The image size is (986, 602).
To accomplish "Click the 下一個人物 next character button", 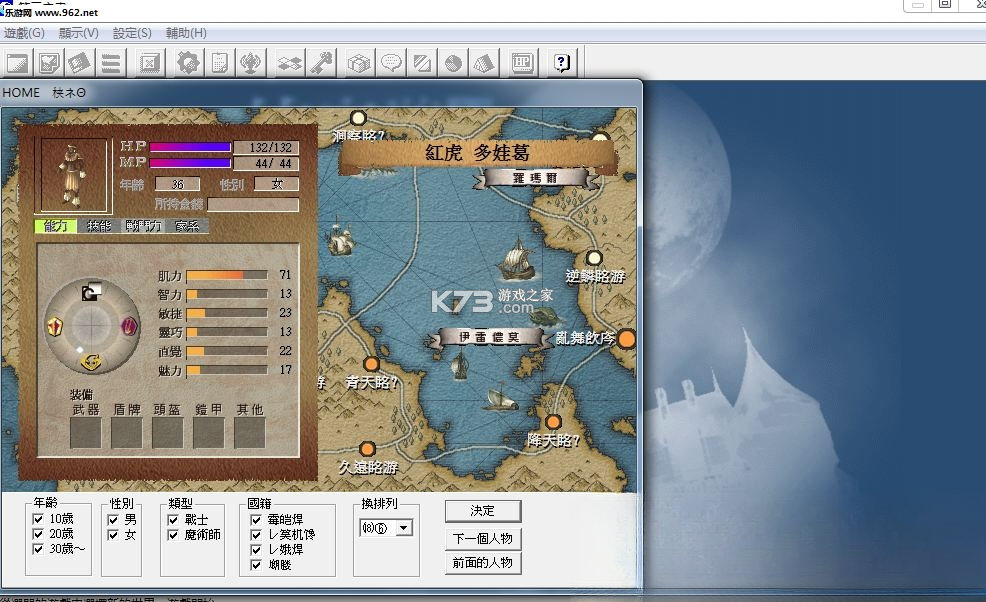I will (483, 538).
